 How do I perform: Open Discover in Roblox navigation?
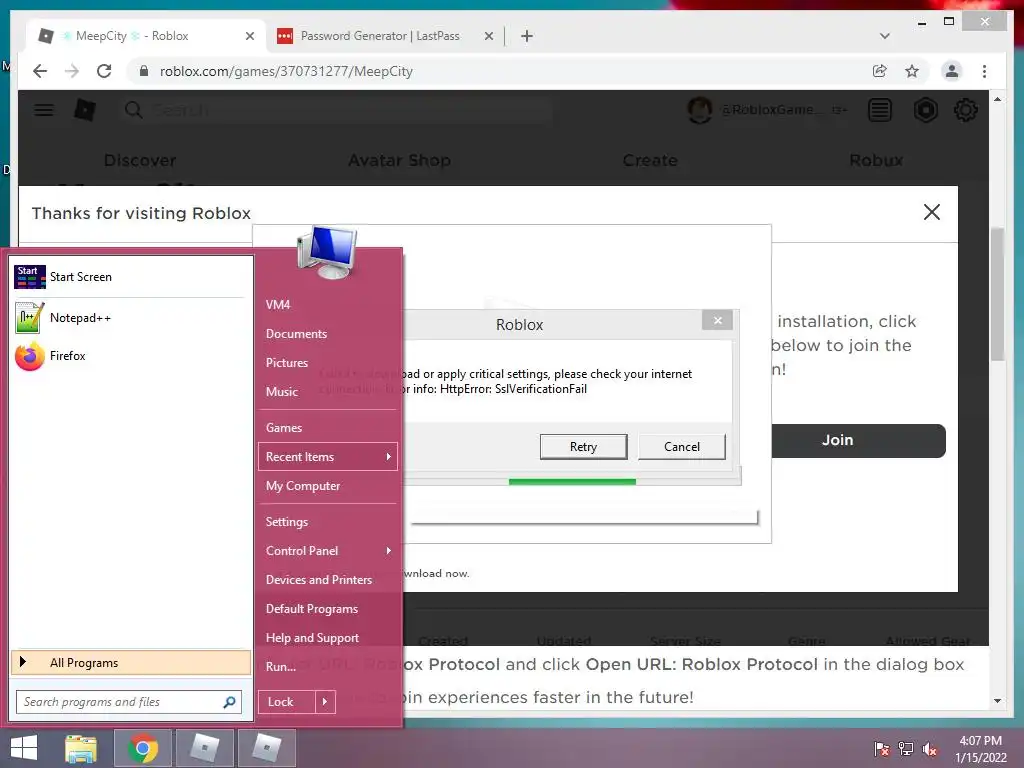click(x=140, y=160)
